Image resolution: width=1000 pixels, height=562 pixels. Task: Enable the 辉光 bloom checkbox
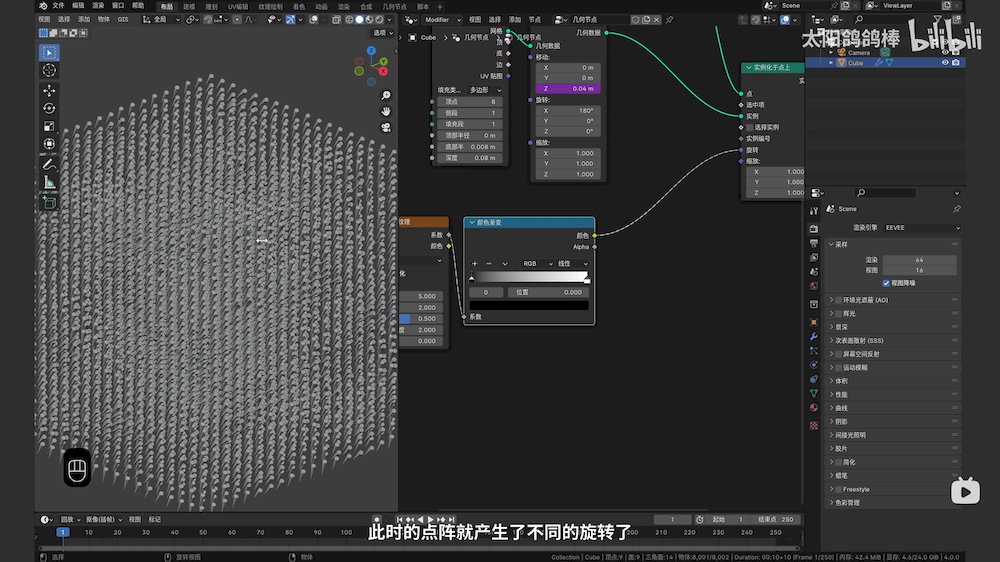(839, 313)
